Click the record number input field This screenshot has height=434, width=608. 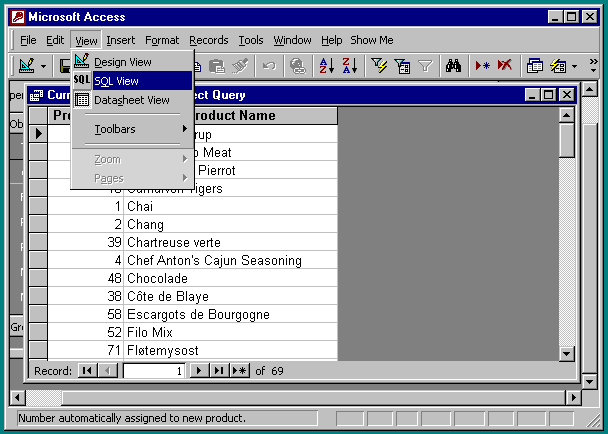click(154, 371)
